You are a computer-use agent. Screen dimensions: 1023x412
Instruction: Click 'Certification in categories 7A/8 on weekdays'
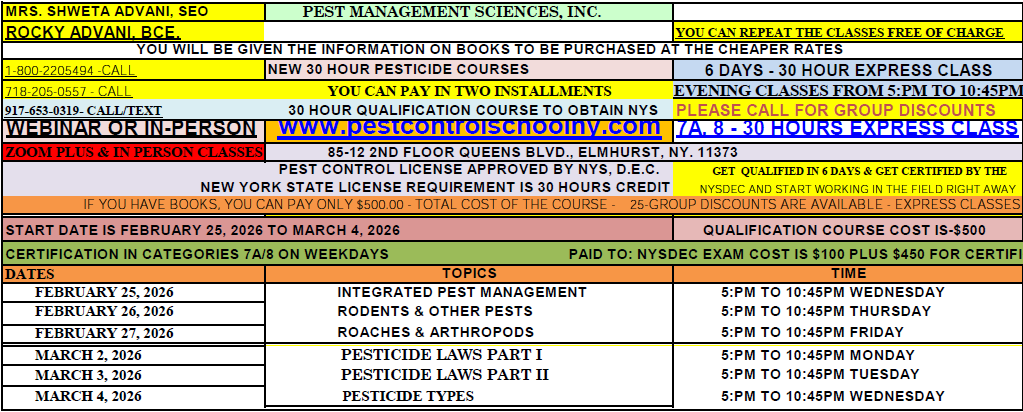[197, 254]
